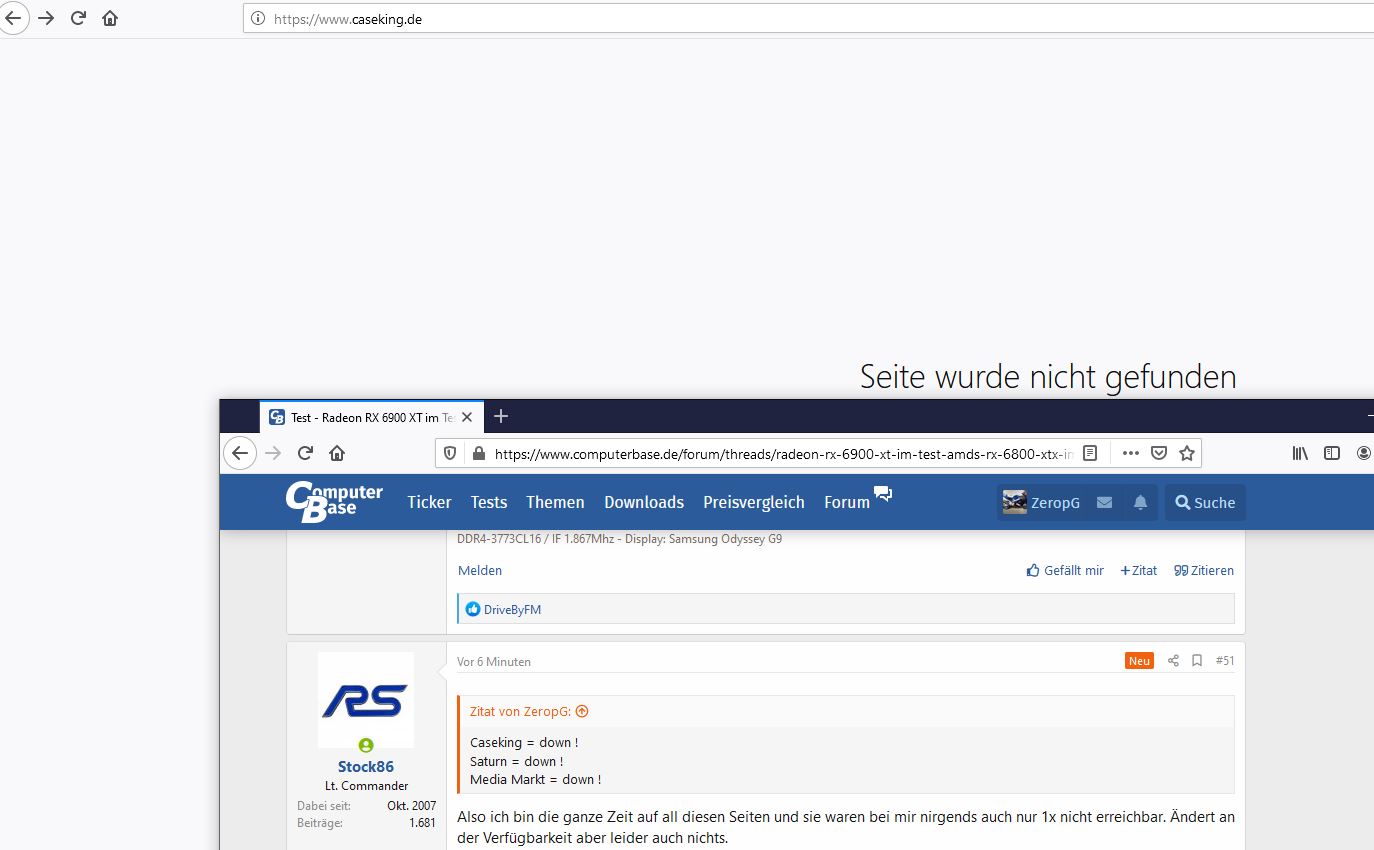This screenshot has height=850, width=1374.
Task: Open the Ticker menu item
Action: tap(429, 502)
